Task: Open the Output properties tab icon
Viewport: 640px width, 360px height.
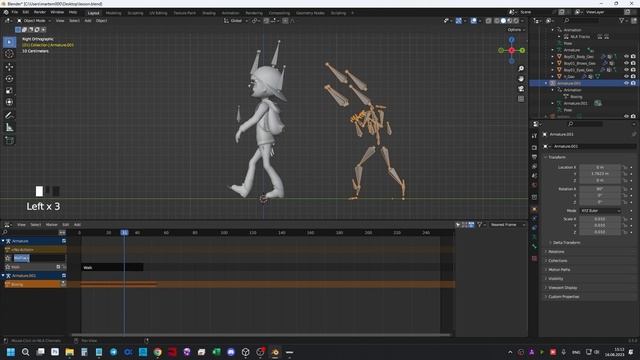Action: pyautogui.click(x=534, y=157)
